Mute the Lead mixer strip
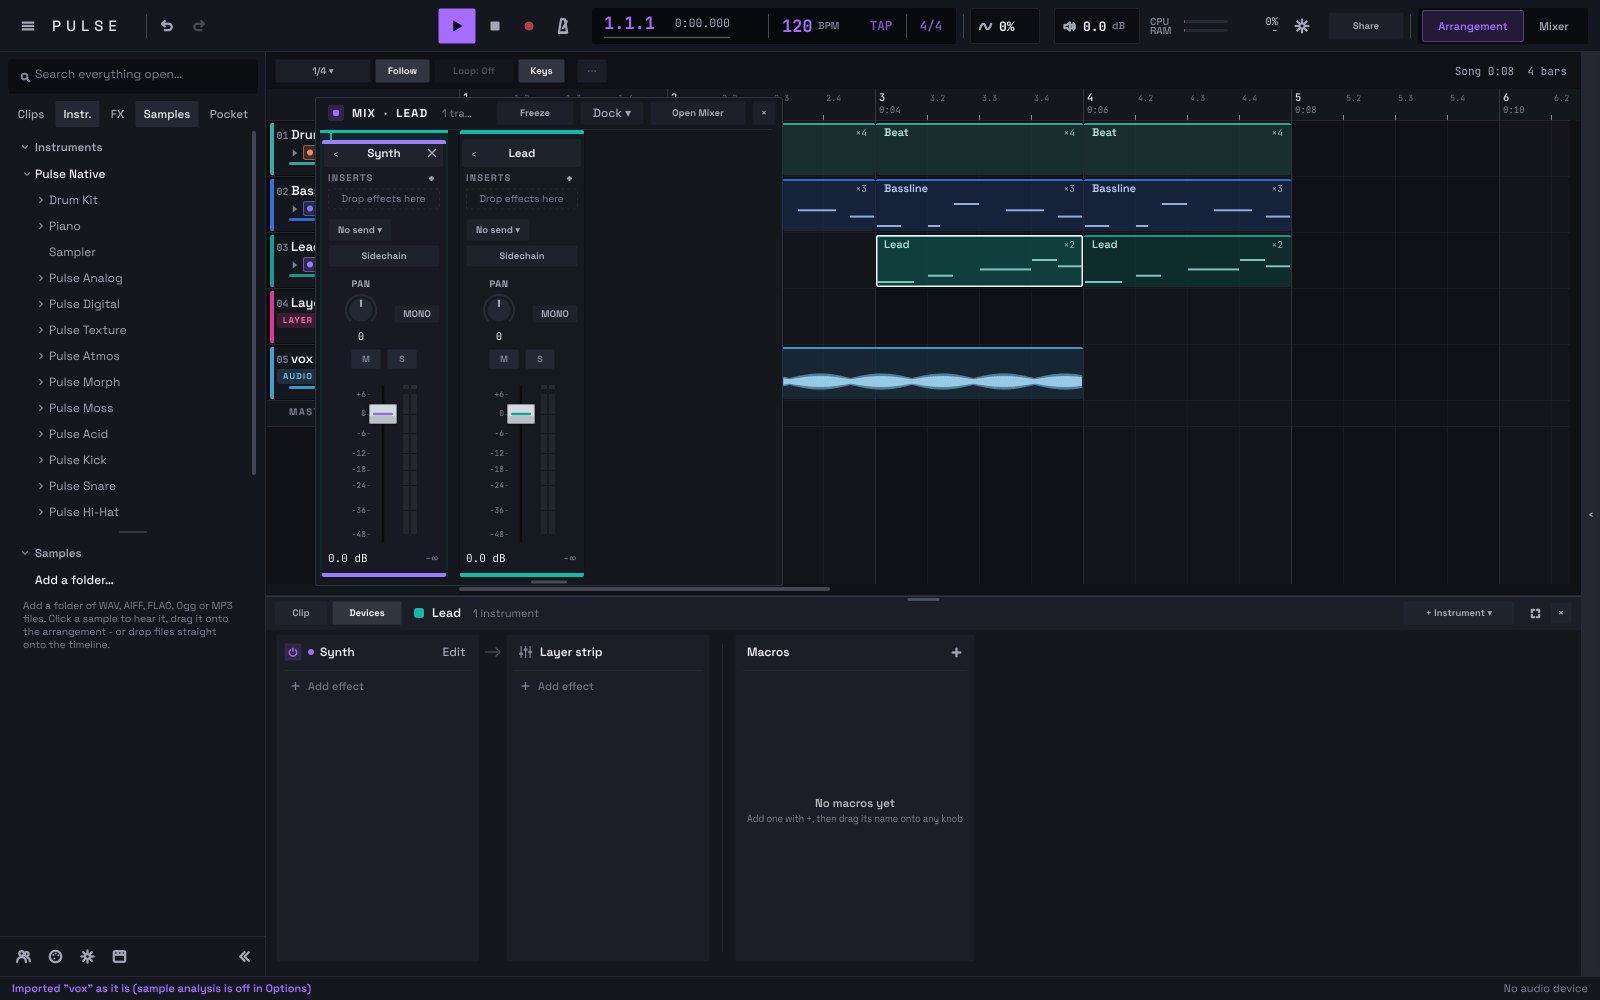This screenshot has height=1000, width=1600. tap(504, 359)
